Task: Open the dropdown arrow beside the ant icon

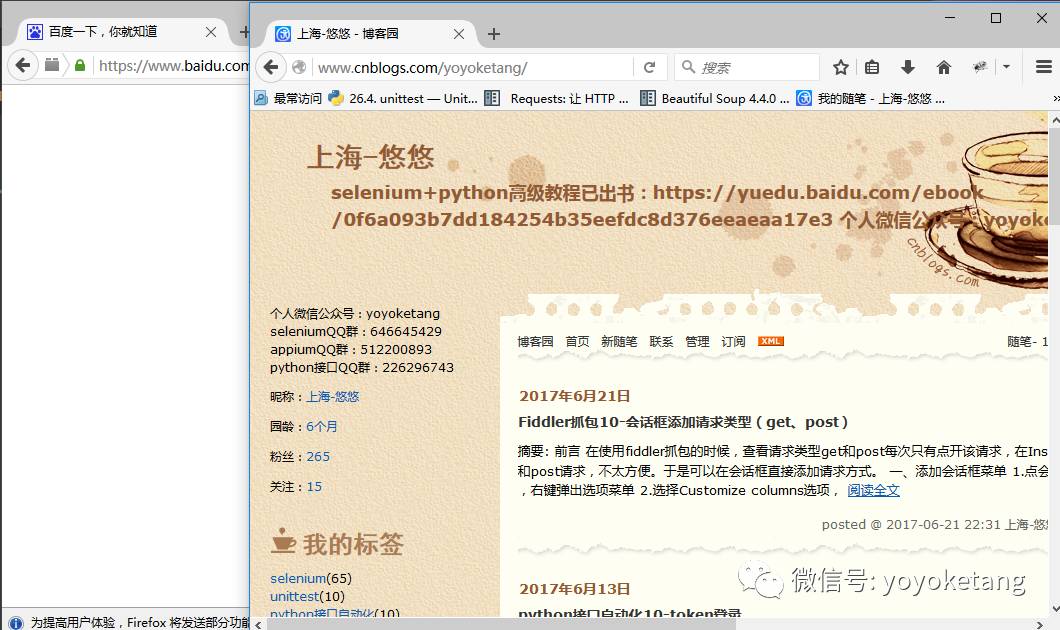Action: pyautogui.click(x=1007, y=67)
